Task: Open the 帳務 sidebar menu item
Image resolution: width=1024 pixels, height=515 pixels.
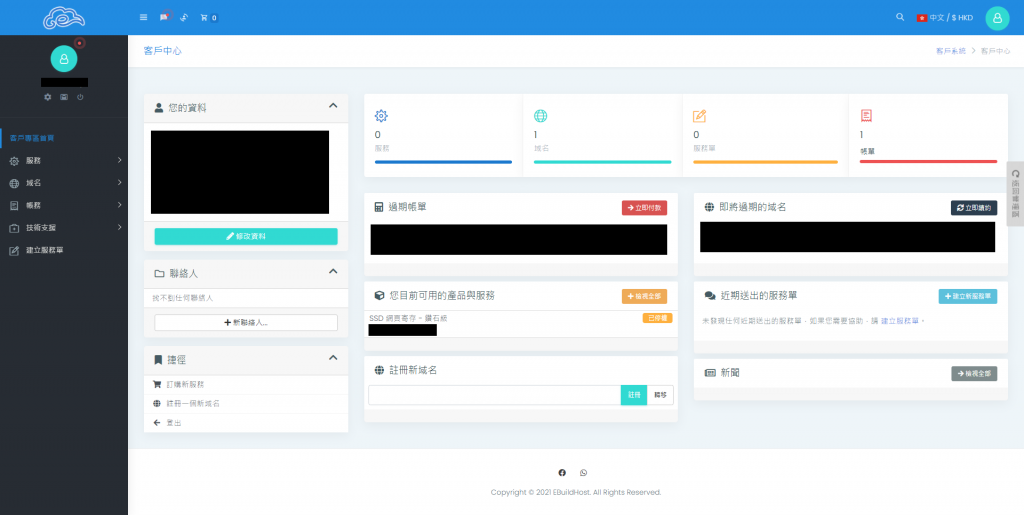Action: pos(64,205)
